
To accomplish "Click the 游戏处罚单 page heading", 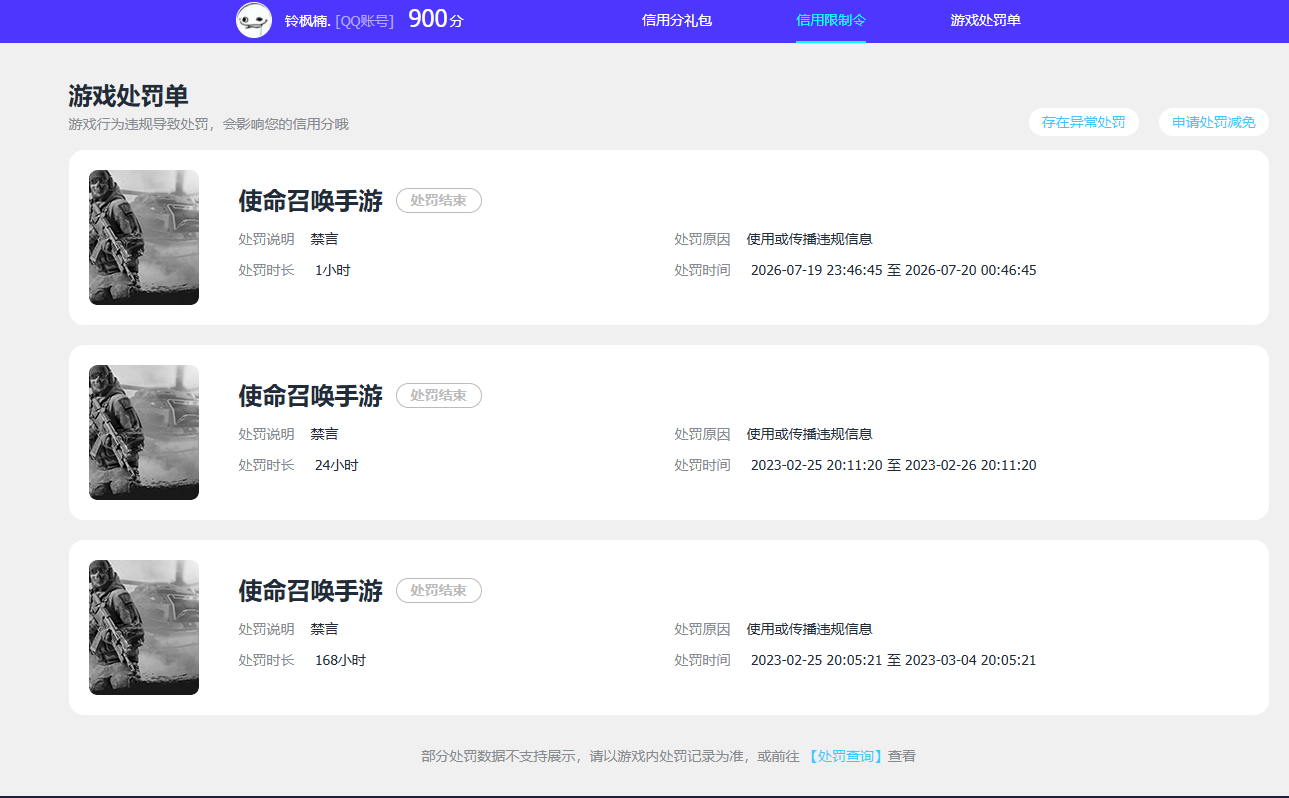I will [128, 96].
